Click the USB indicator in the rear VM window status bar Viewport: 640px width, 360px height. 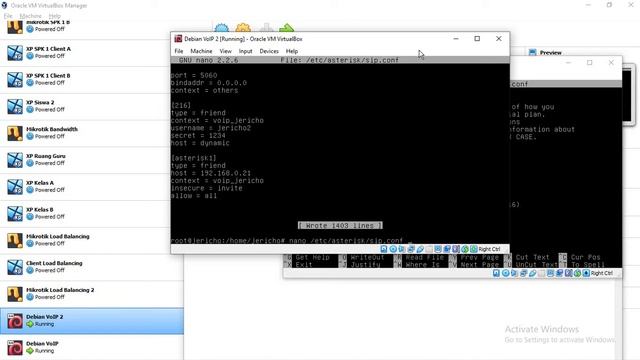[x=533, y=273]
